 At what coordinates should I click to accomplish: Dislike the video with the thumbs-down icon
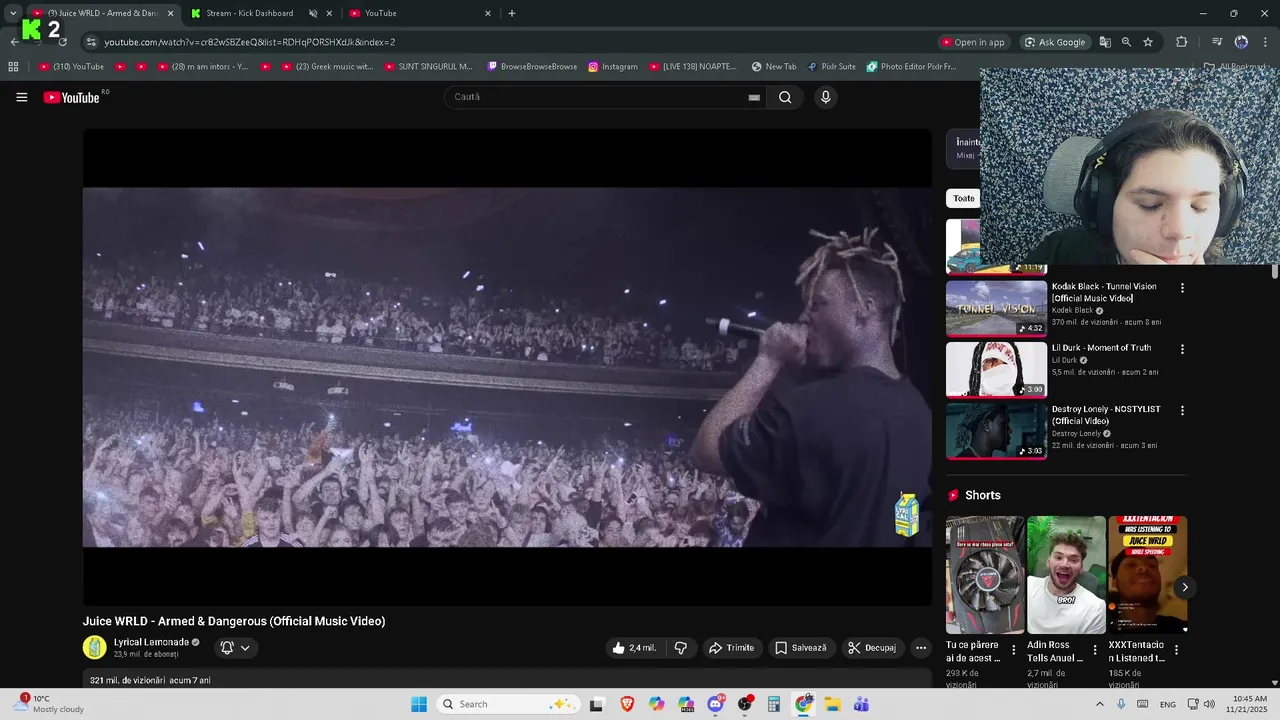pos(681,648)
